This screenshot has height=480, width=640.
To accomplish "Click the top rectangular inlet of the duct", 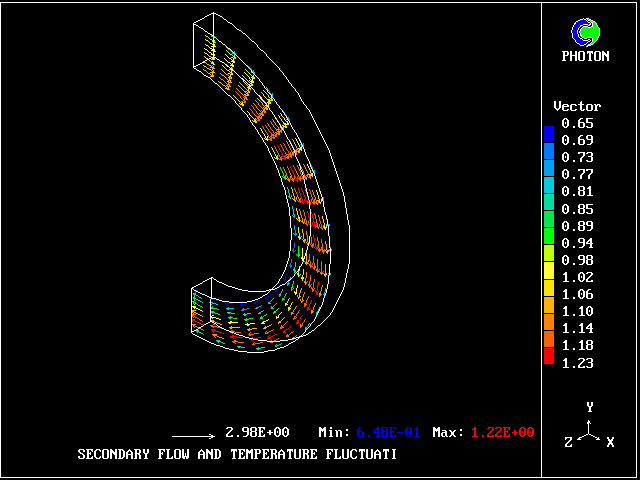I will [203, 46].
